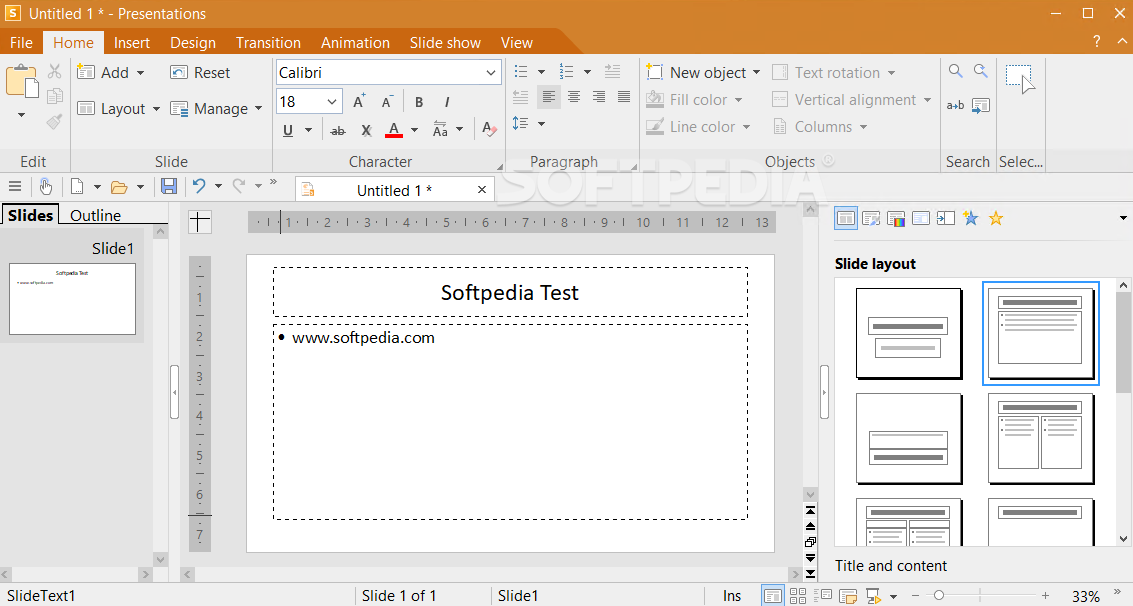Click the Save floppy disk icon
1133x606 pixels.
pyautogui.click(x=168, y=186)
